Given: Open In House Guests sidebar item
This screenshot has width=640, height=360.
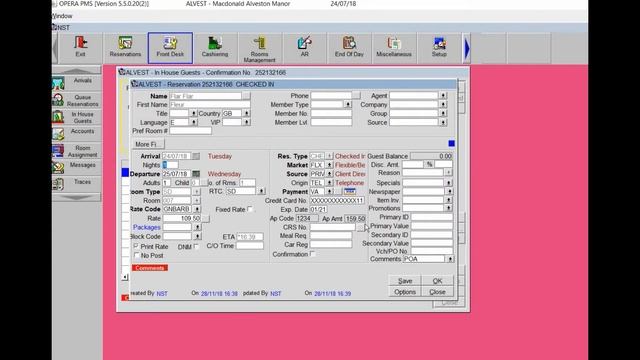Looking at the screenshot, I should pyautogui.click(x=77, y=118).
